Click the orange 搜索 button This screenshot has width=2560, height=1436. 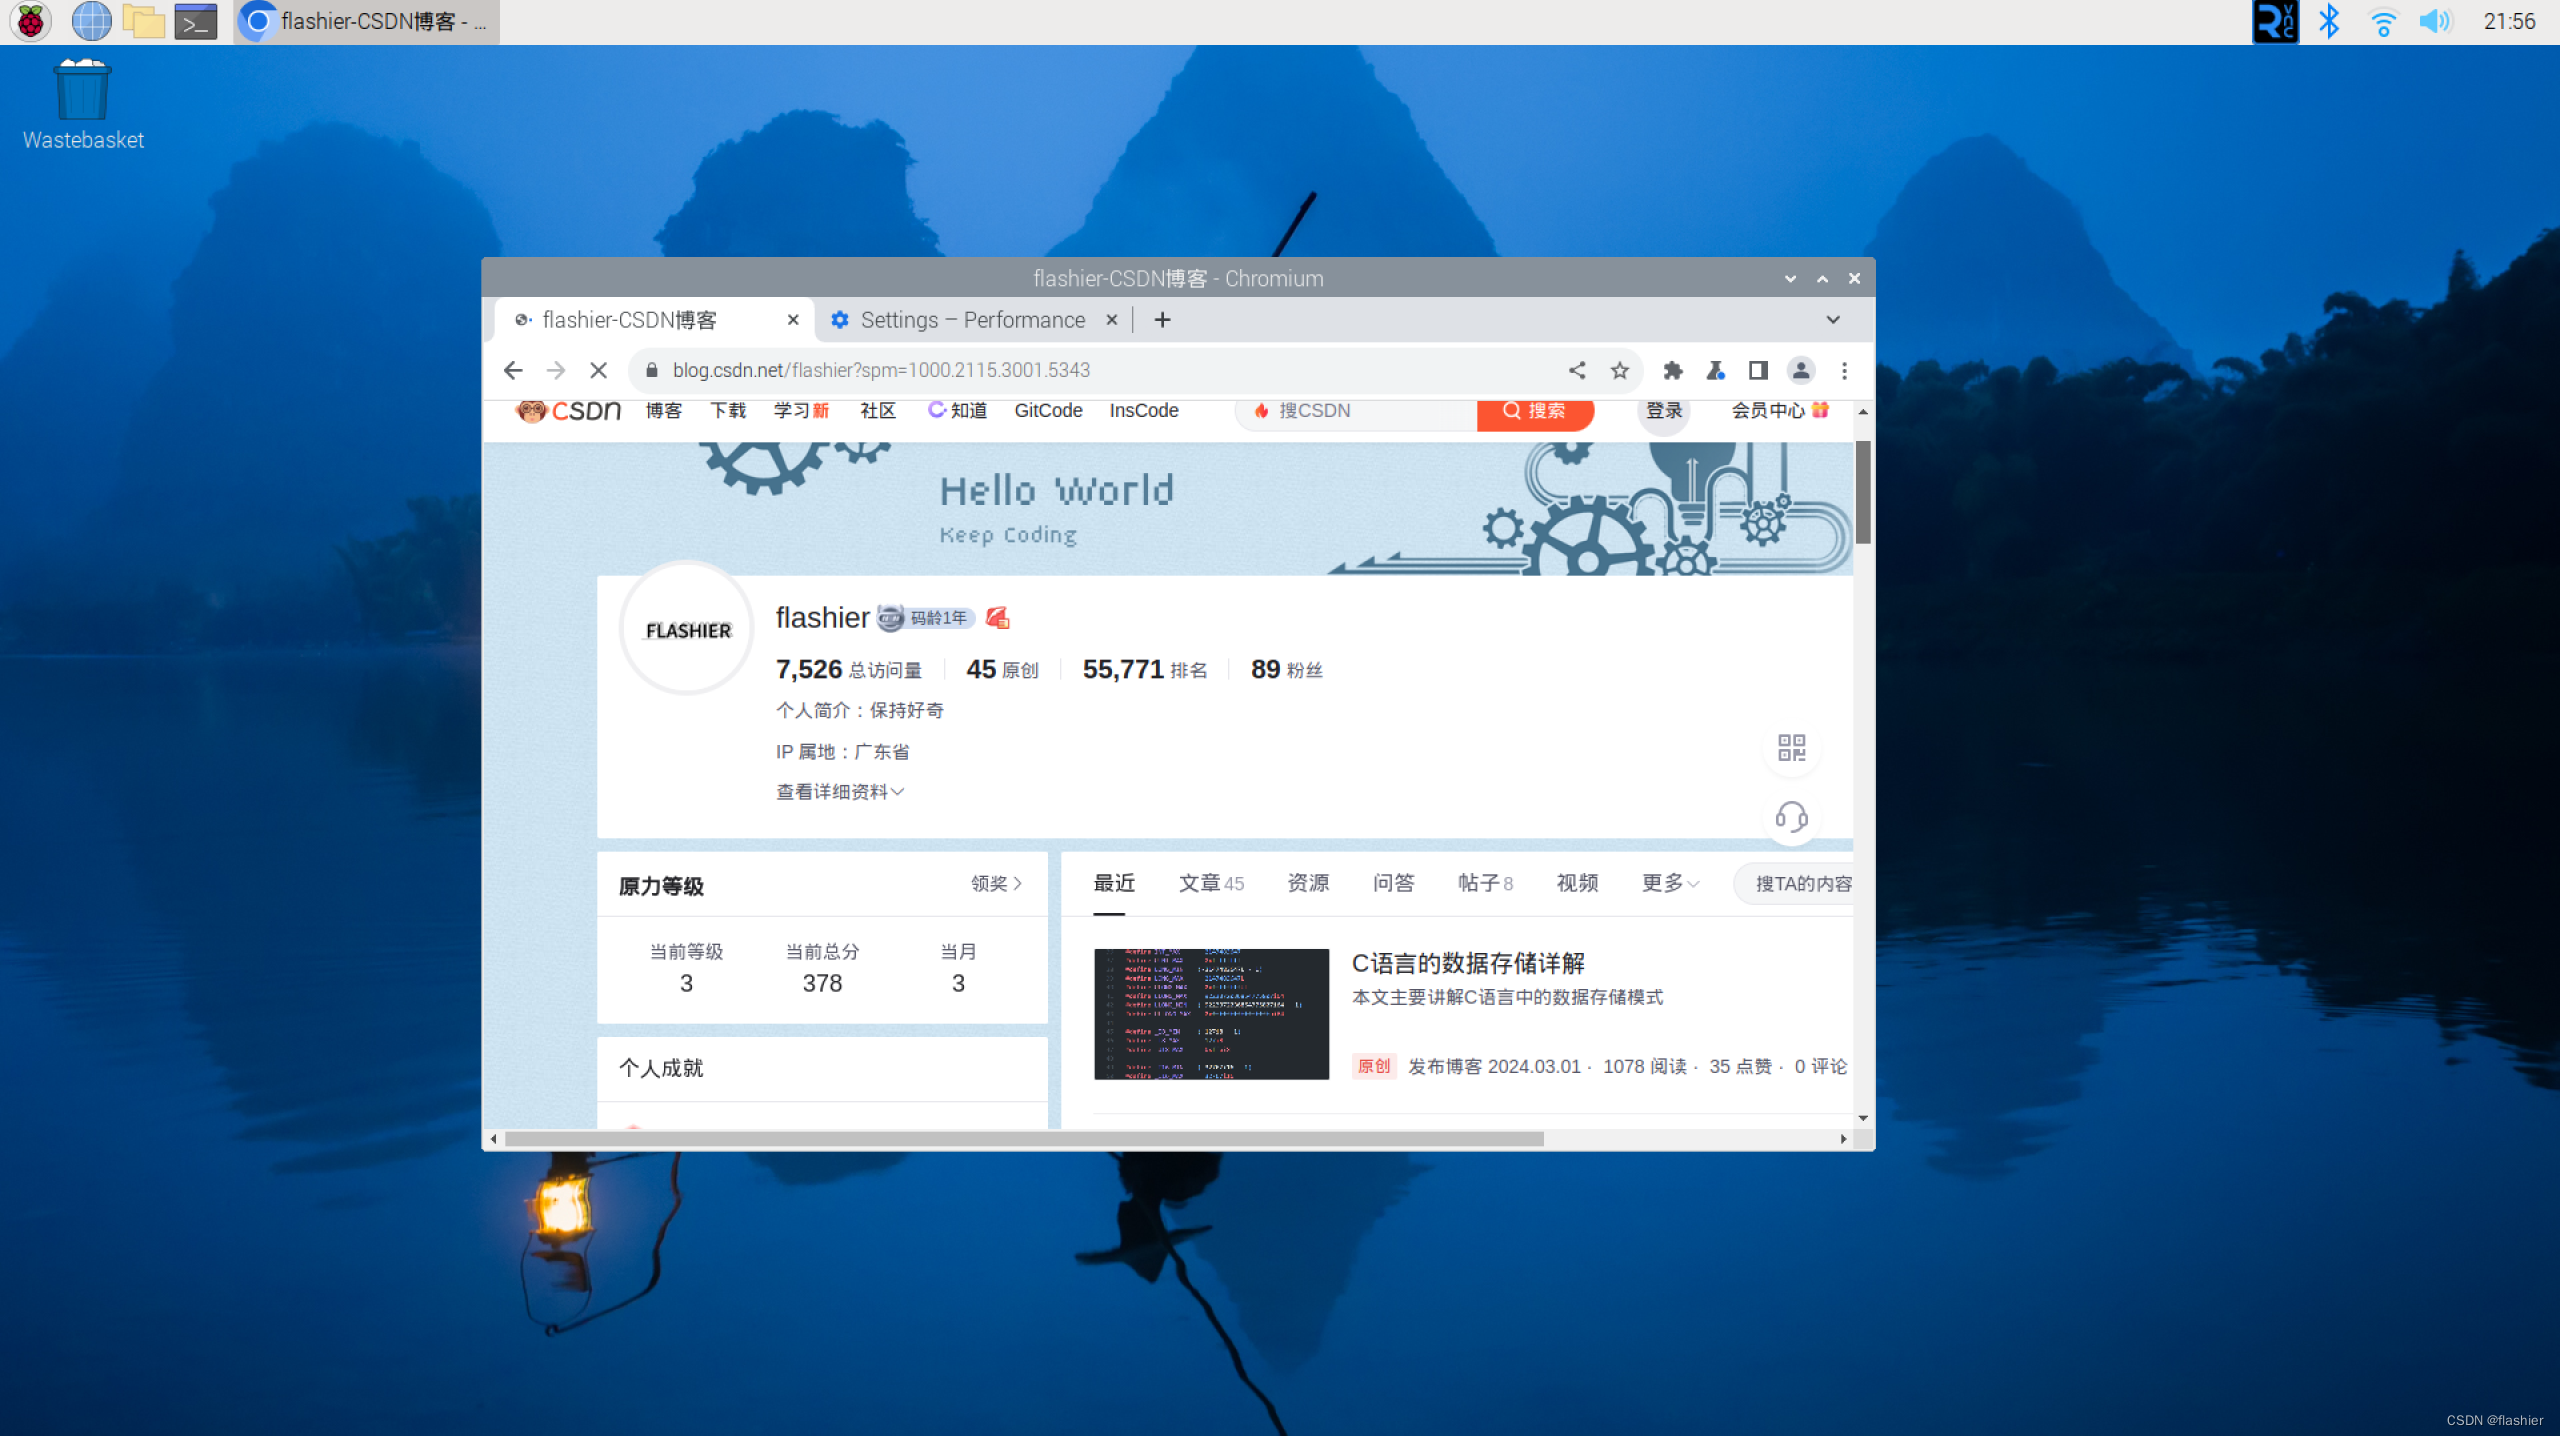[x=1534, y=411]
